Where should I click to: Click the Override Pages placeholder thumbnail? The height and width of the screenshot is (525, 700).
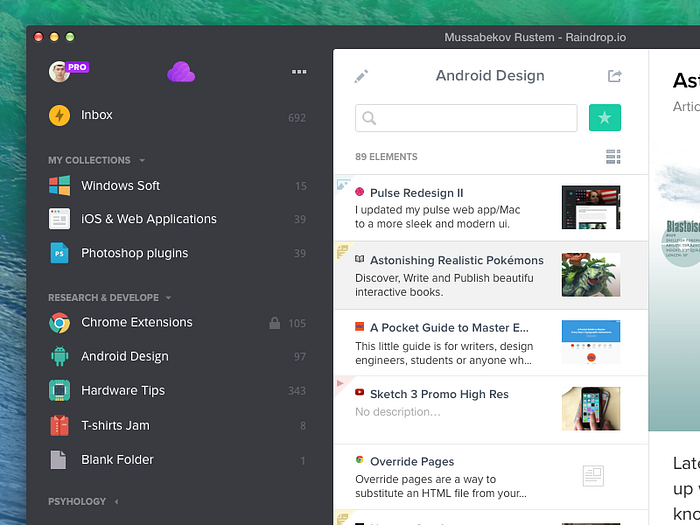593,476
